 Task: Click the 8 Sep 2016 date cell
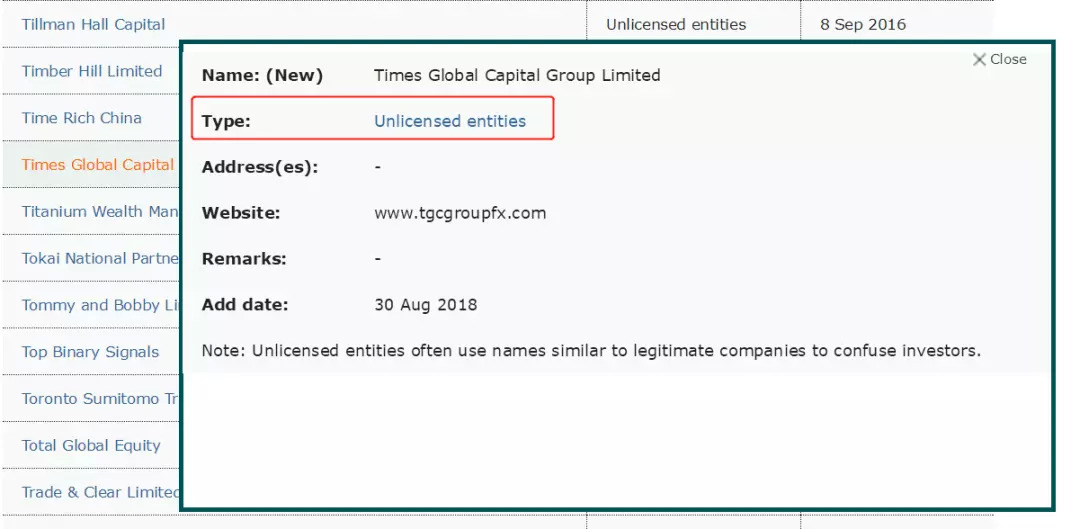coord(863,25)
